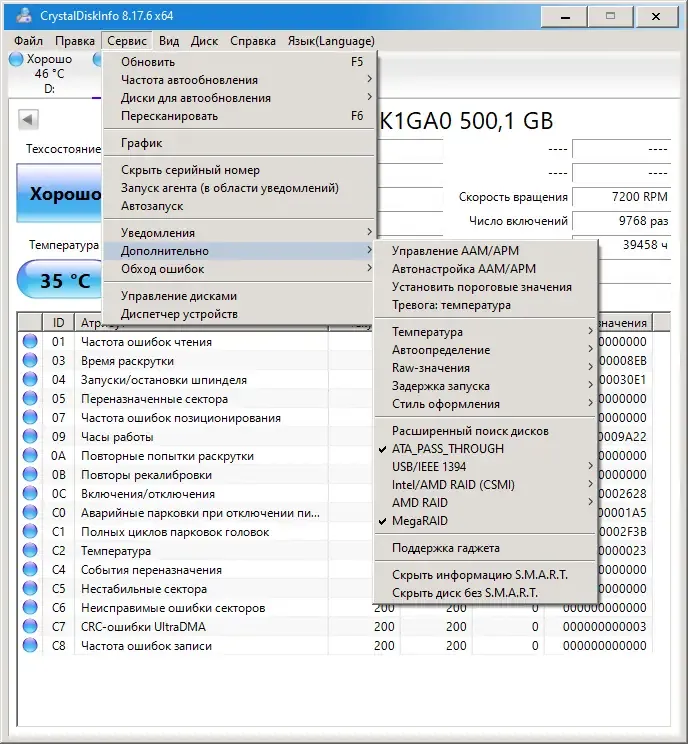Open Управление дисками entry
The width and height of the screenshot is (688, 744).
[239, 296]
